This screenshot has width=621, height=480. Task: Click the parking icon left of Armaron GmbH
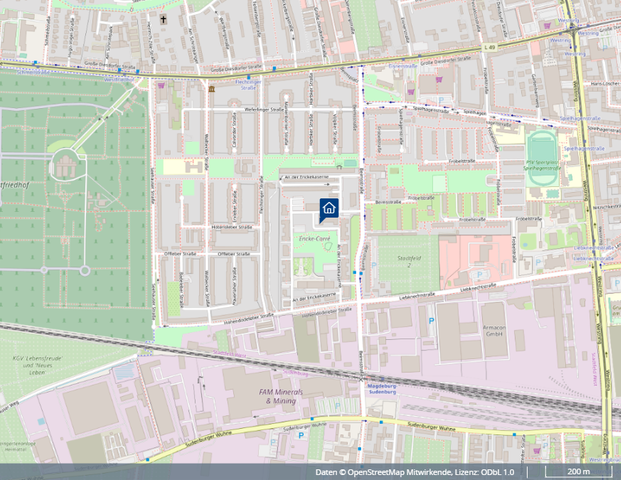pos(432,321)
